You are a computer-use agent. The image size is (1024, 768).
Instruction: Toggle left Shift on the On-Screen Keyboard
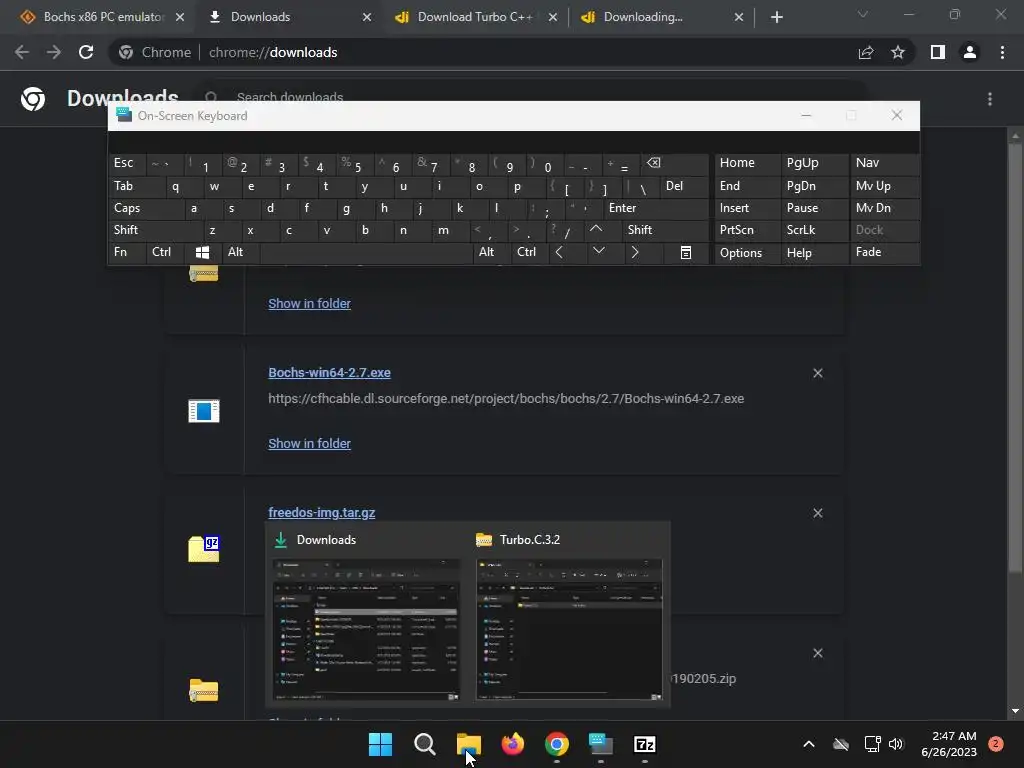pyautogui.click(x=155, y=230)
